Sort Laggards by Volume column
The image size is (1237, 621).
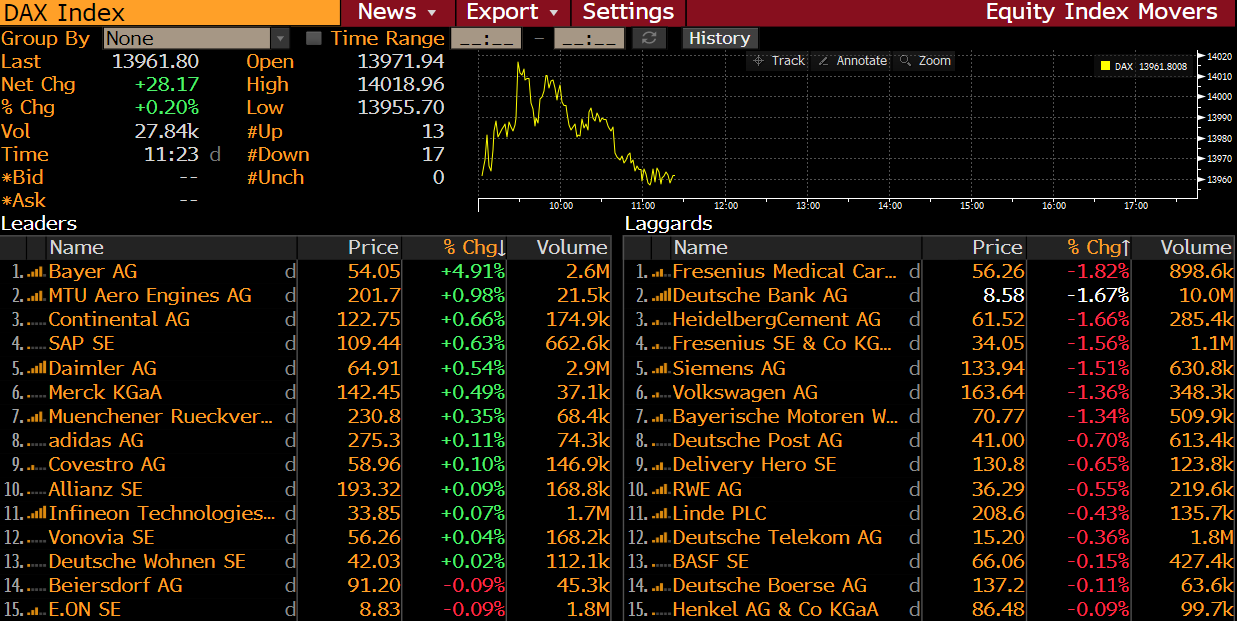[1185, 247]
